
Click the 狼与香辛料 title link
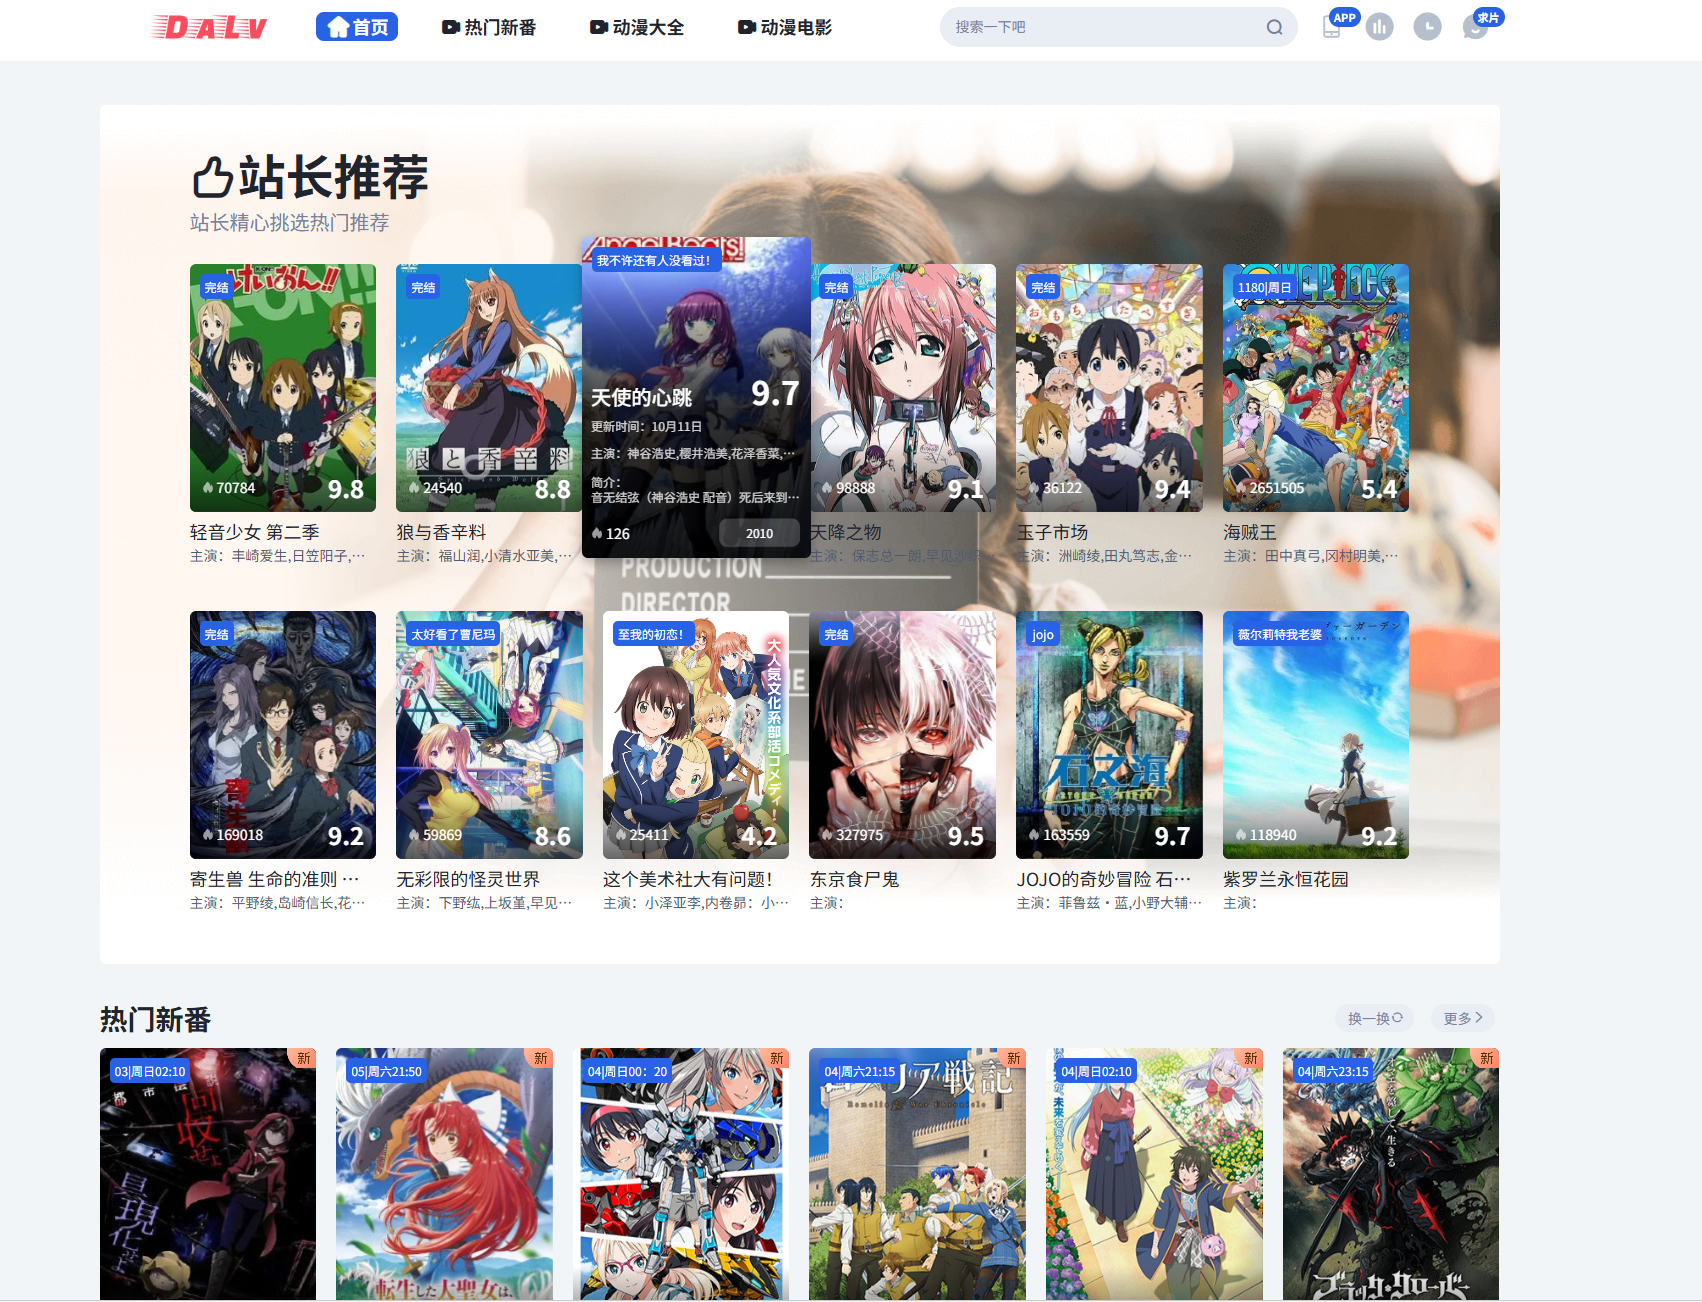441,532
